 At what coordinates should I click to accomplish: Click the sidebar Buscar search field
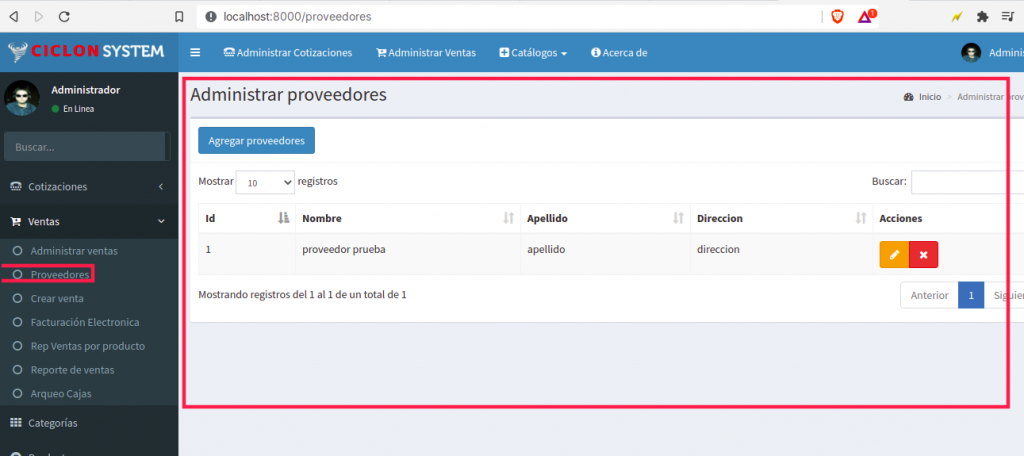(85, 147)
